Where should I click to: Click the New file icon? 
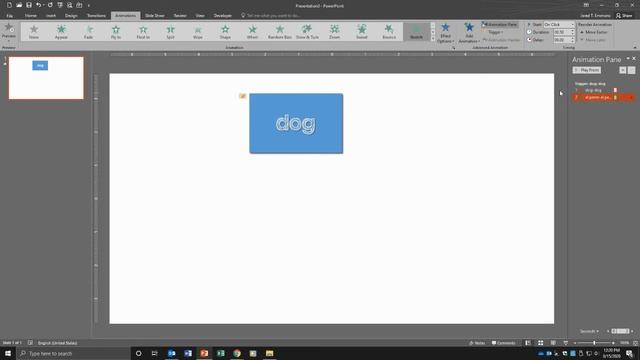coord(9,5)
